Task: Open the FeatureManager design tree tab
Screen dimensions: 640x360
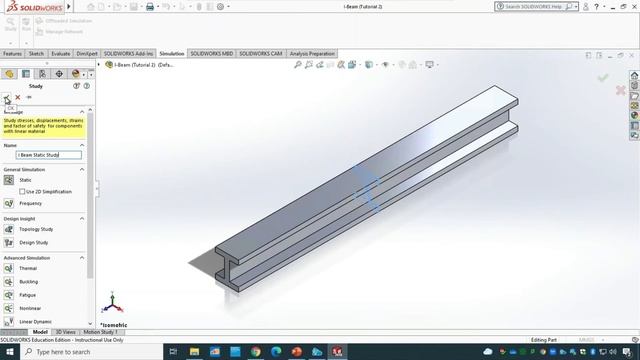Action: [9, 74]
